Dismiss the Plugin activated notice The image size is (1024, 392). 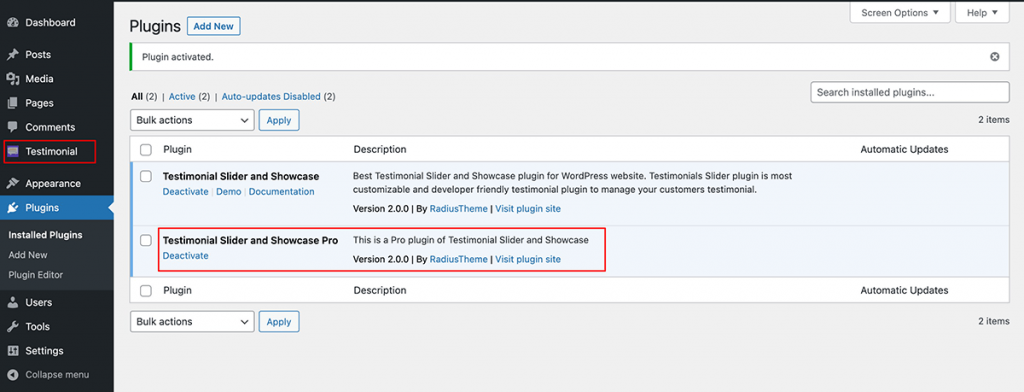[x=995, y=57]
